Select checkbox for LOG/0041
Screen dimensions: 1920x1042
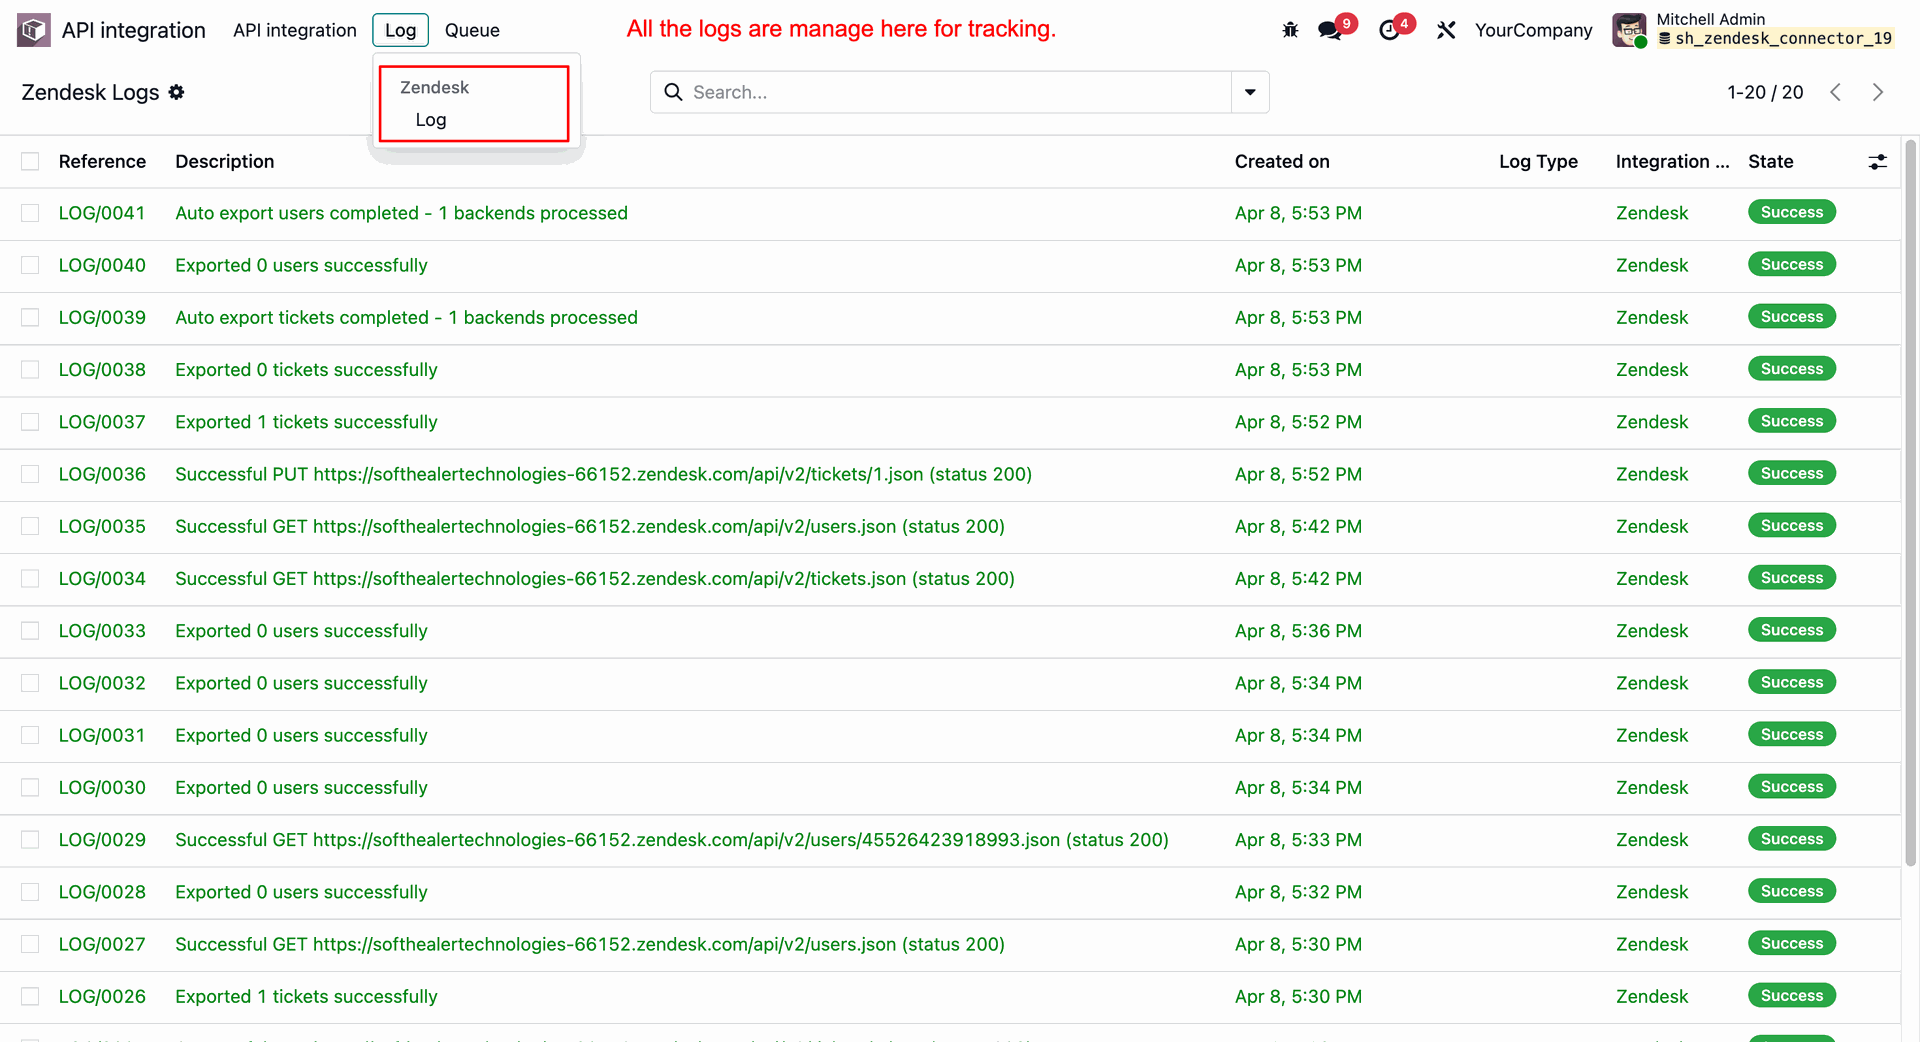pyautogui.click(x=30, y=213)
